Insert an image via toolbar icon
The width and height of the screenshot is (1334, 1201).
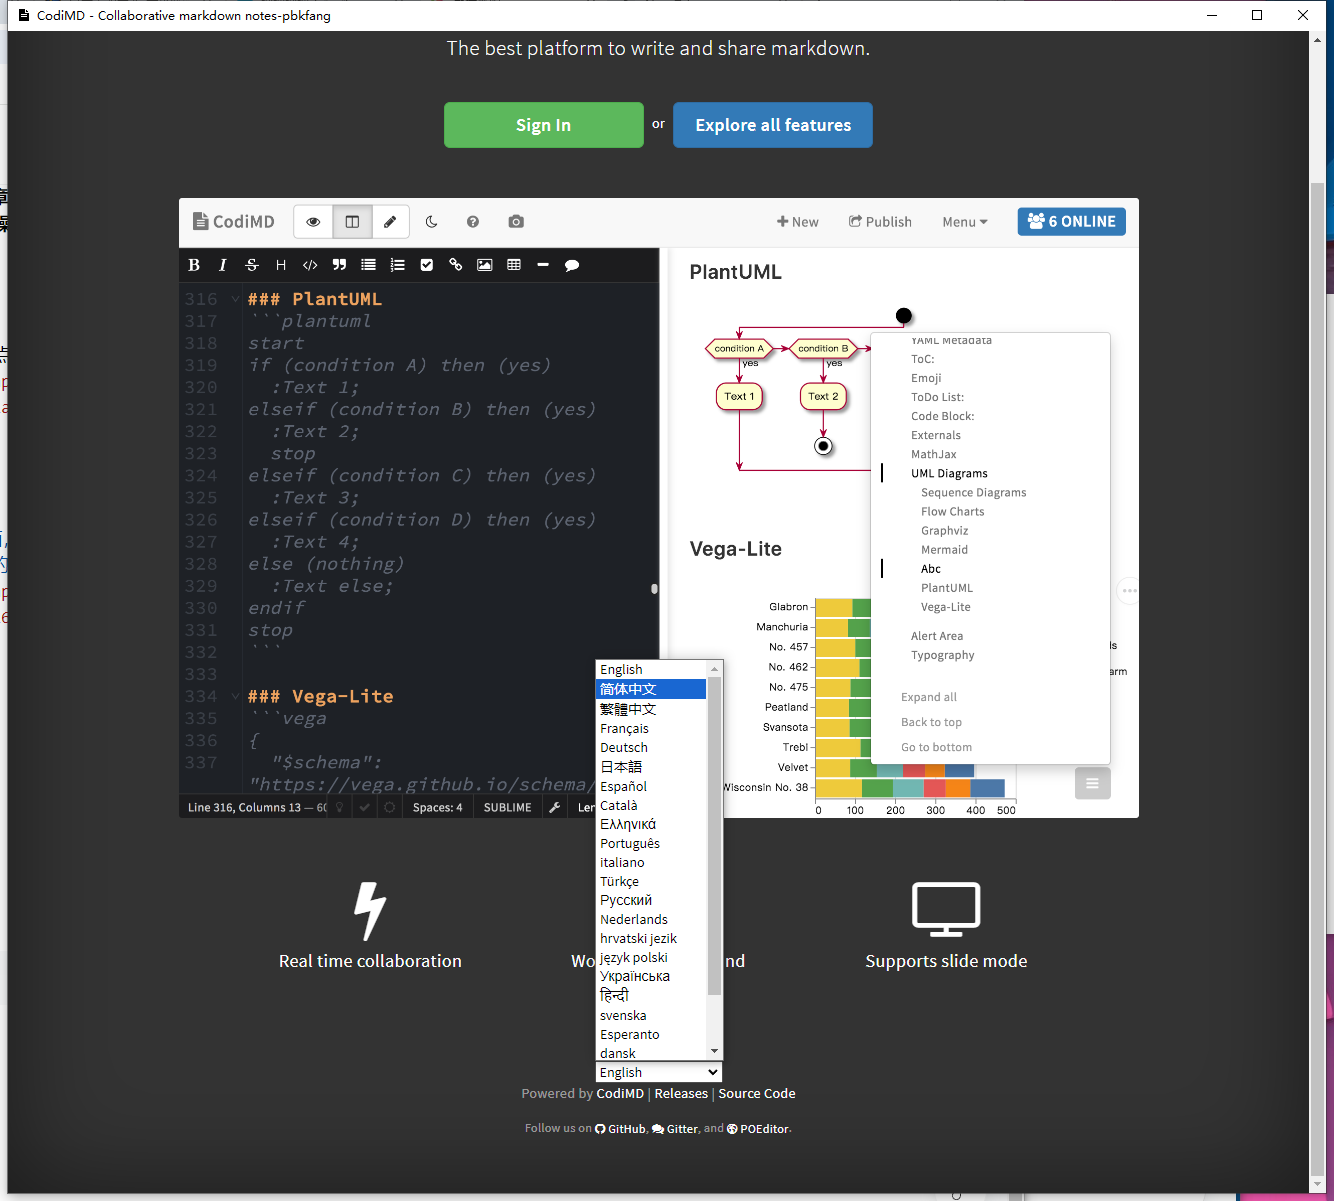[x=485, y=265]
